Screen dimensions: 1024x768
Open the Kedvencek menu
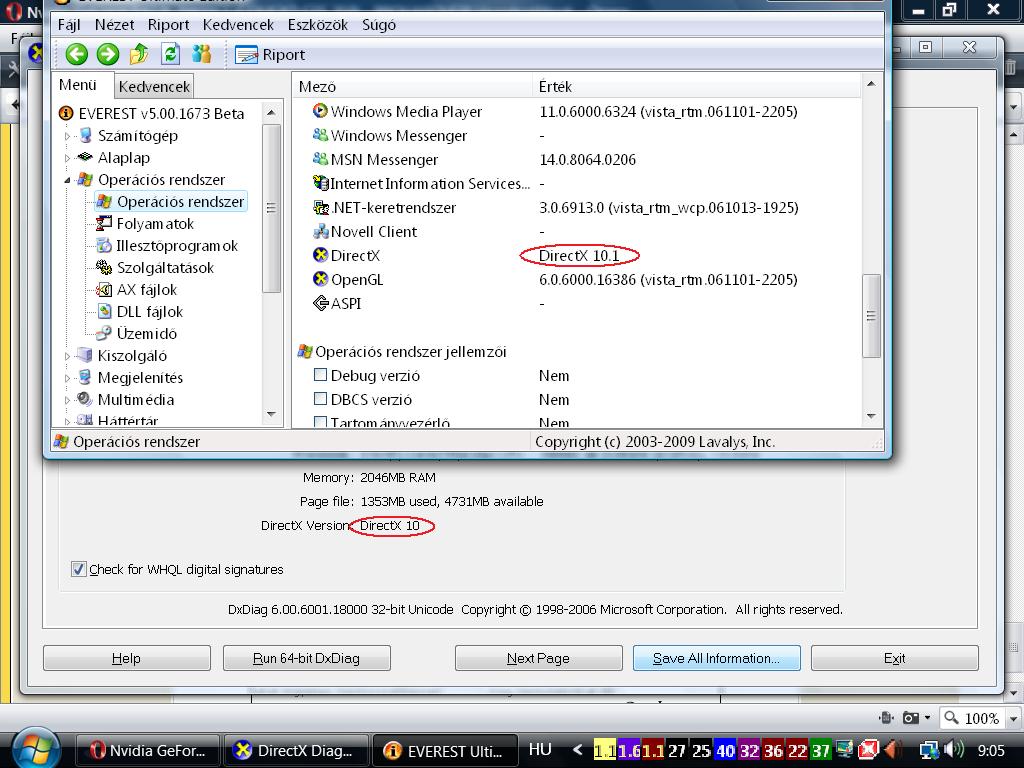coord(238,25)
